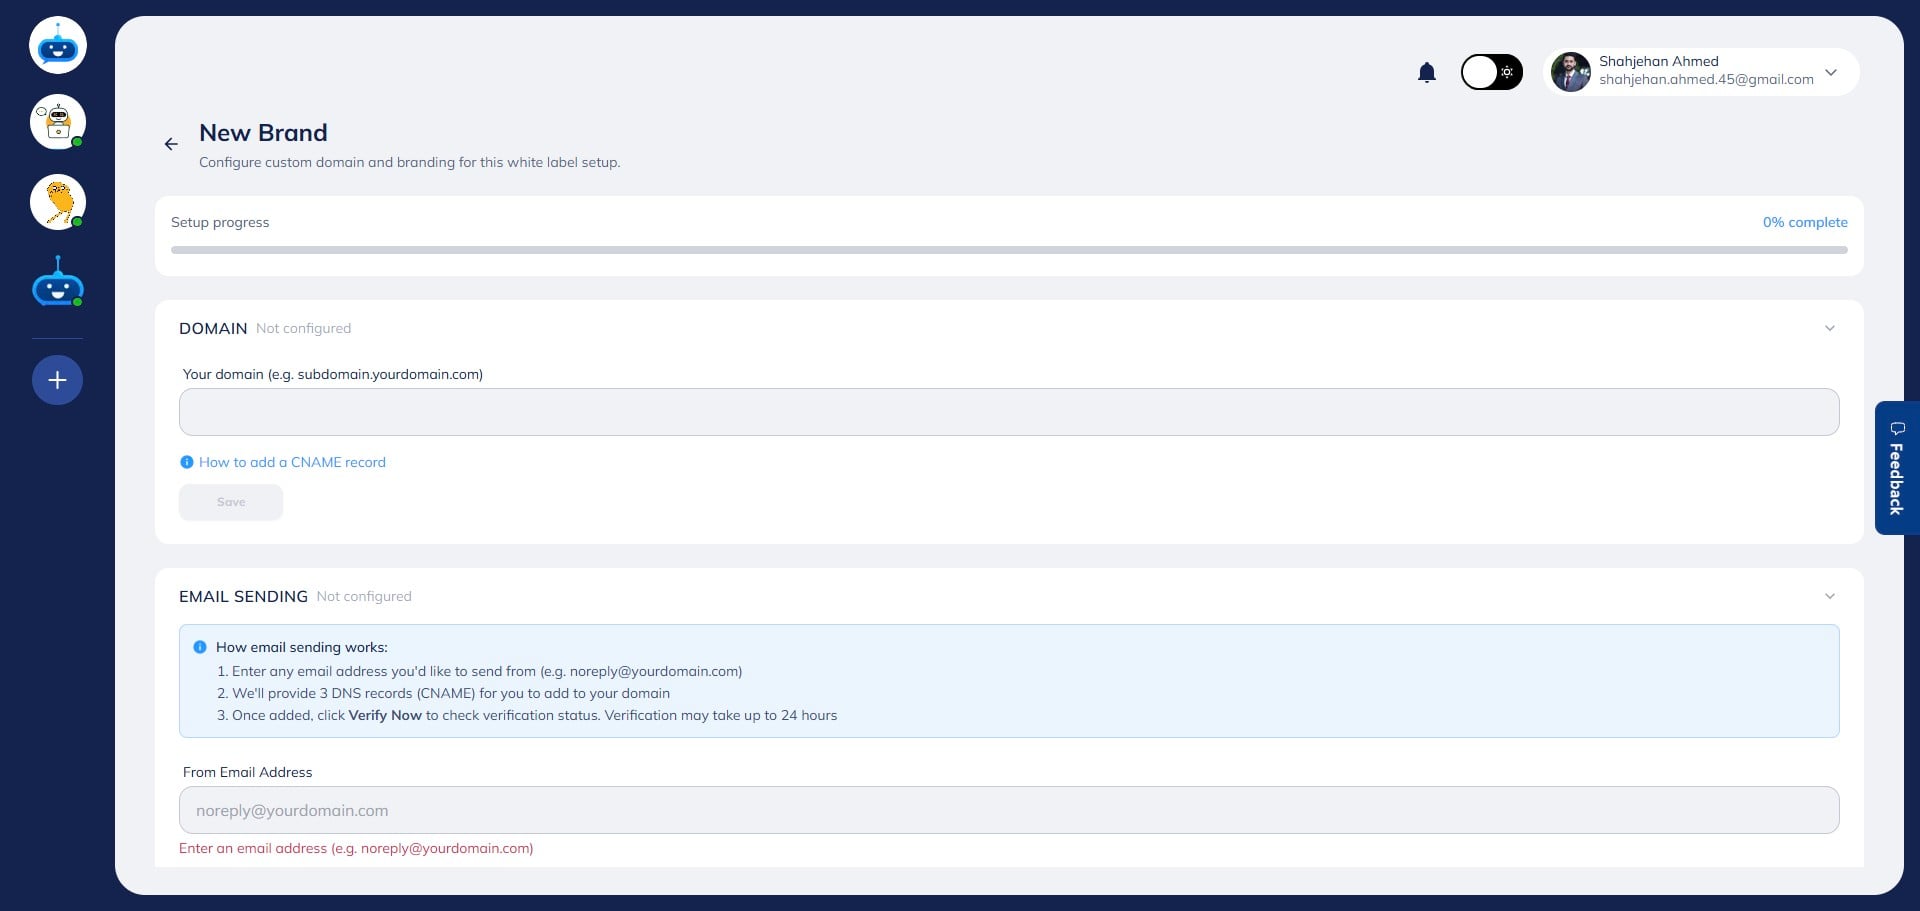The width and height of the screenshot is (1920, 911).
Task: Click the back arrow beside New Brand
Action: 171,144
